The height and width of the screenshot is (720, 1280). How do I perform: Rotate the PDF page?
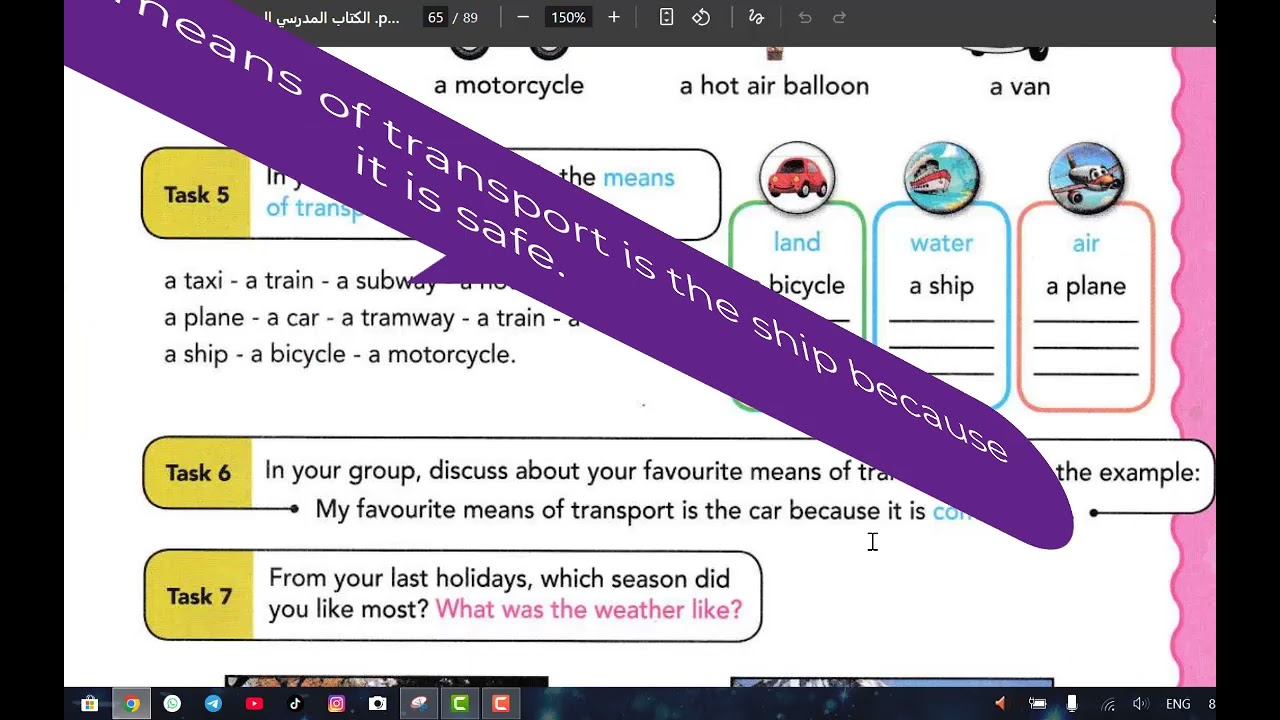701,17
